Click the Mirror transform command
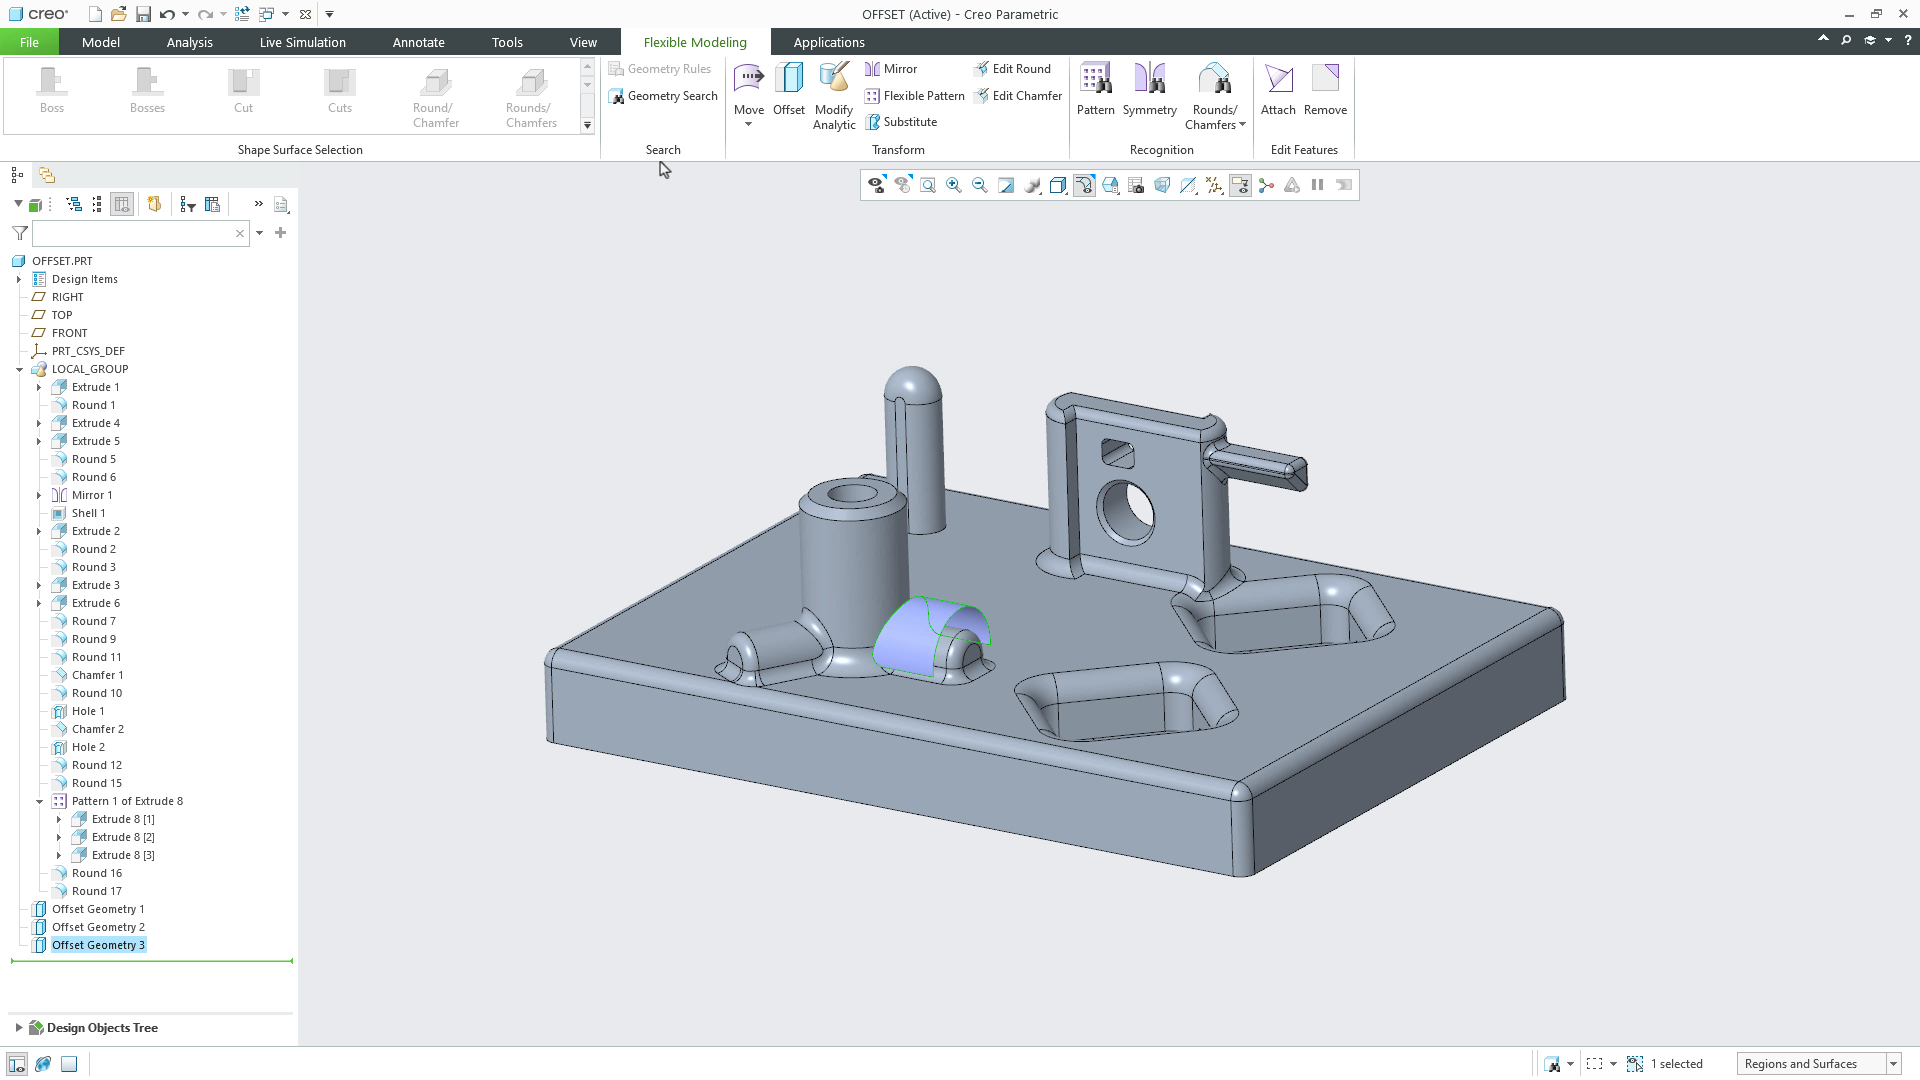Screen dimensions: 1920x1080 (x=891, y=69)
